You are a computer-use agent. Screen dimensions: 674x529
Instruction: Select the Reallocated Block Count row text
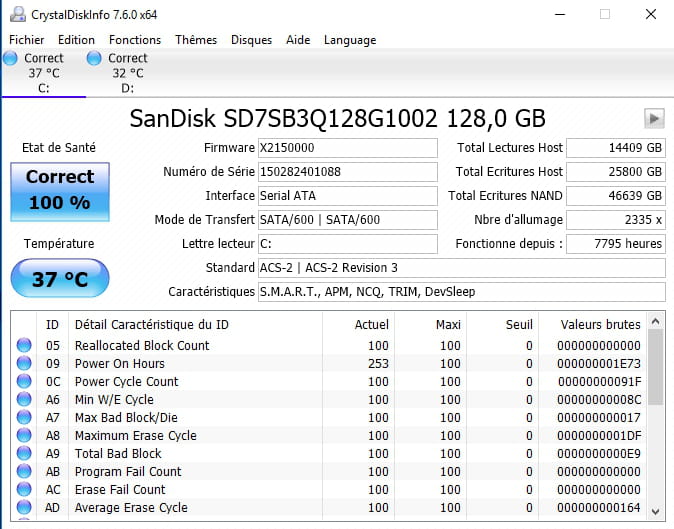pos(142,346)
